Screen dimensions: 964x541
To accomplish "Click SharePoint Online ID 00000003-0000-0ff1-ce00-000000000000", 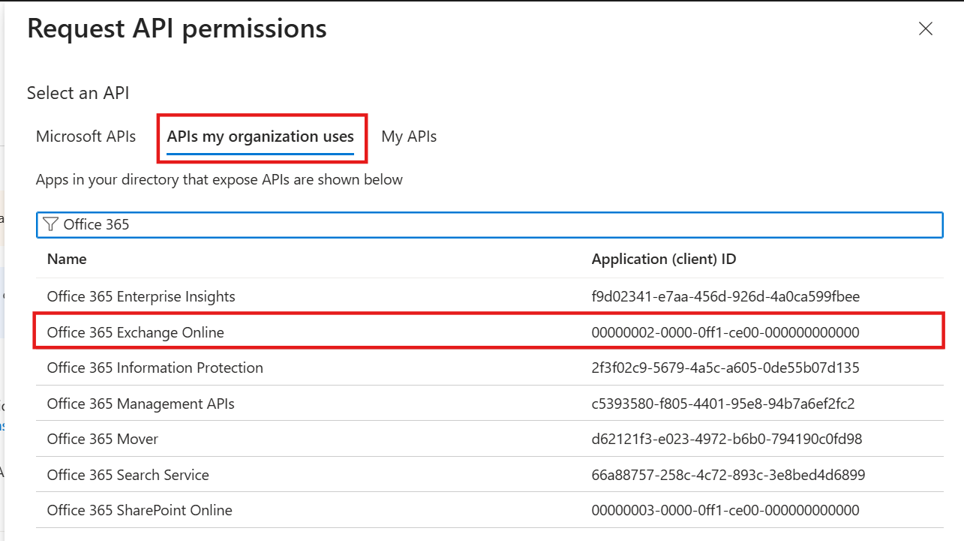I will click(x=725, y=510).
